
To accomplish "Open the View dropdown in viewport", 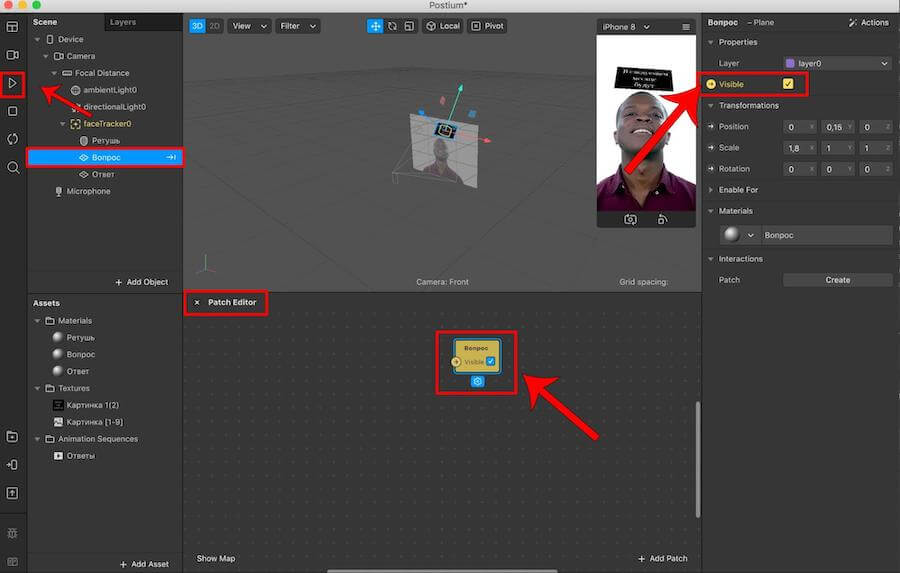I will click(245, 26).
